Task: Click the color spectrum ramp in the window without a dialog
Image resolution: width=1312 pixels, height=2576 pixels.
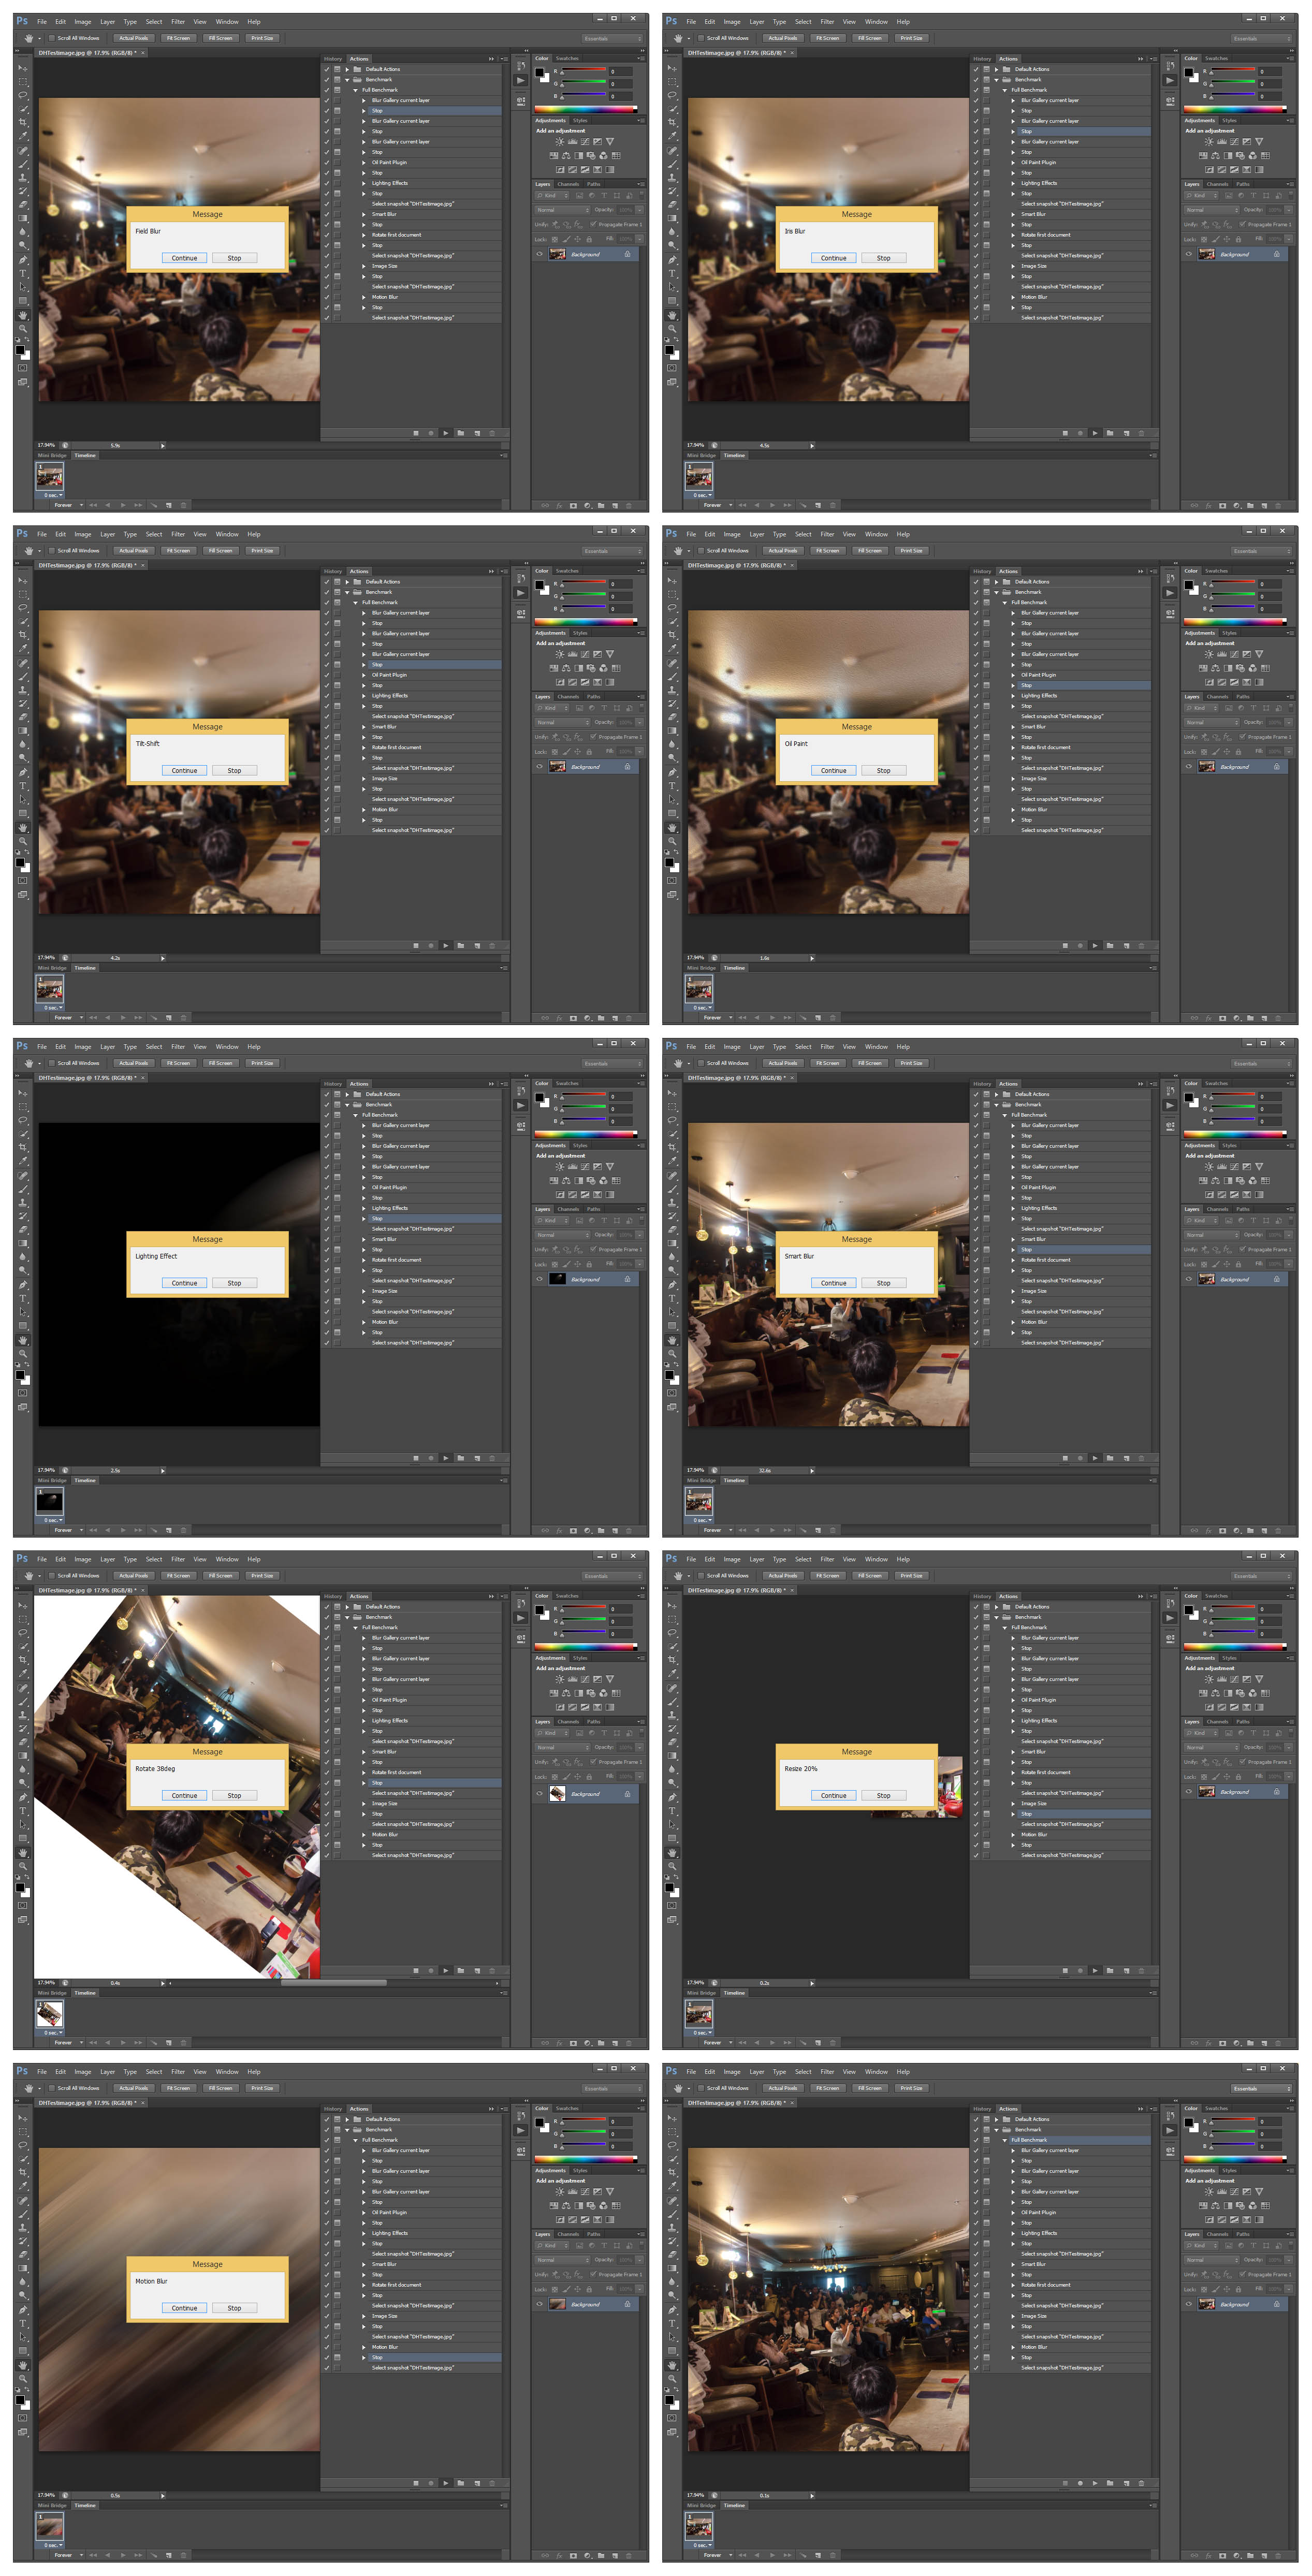Action: click(x=1234, y=2159)
